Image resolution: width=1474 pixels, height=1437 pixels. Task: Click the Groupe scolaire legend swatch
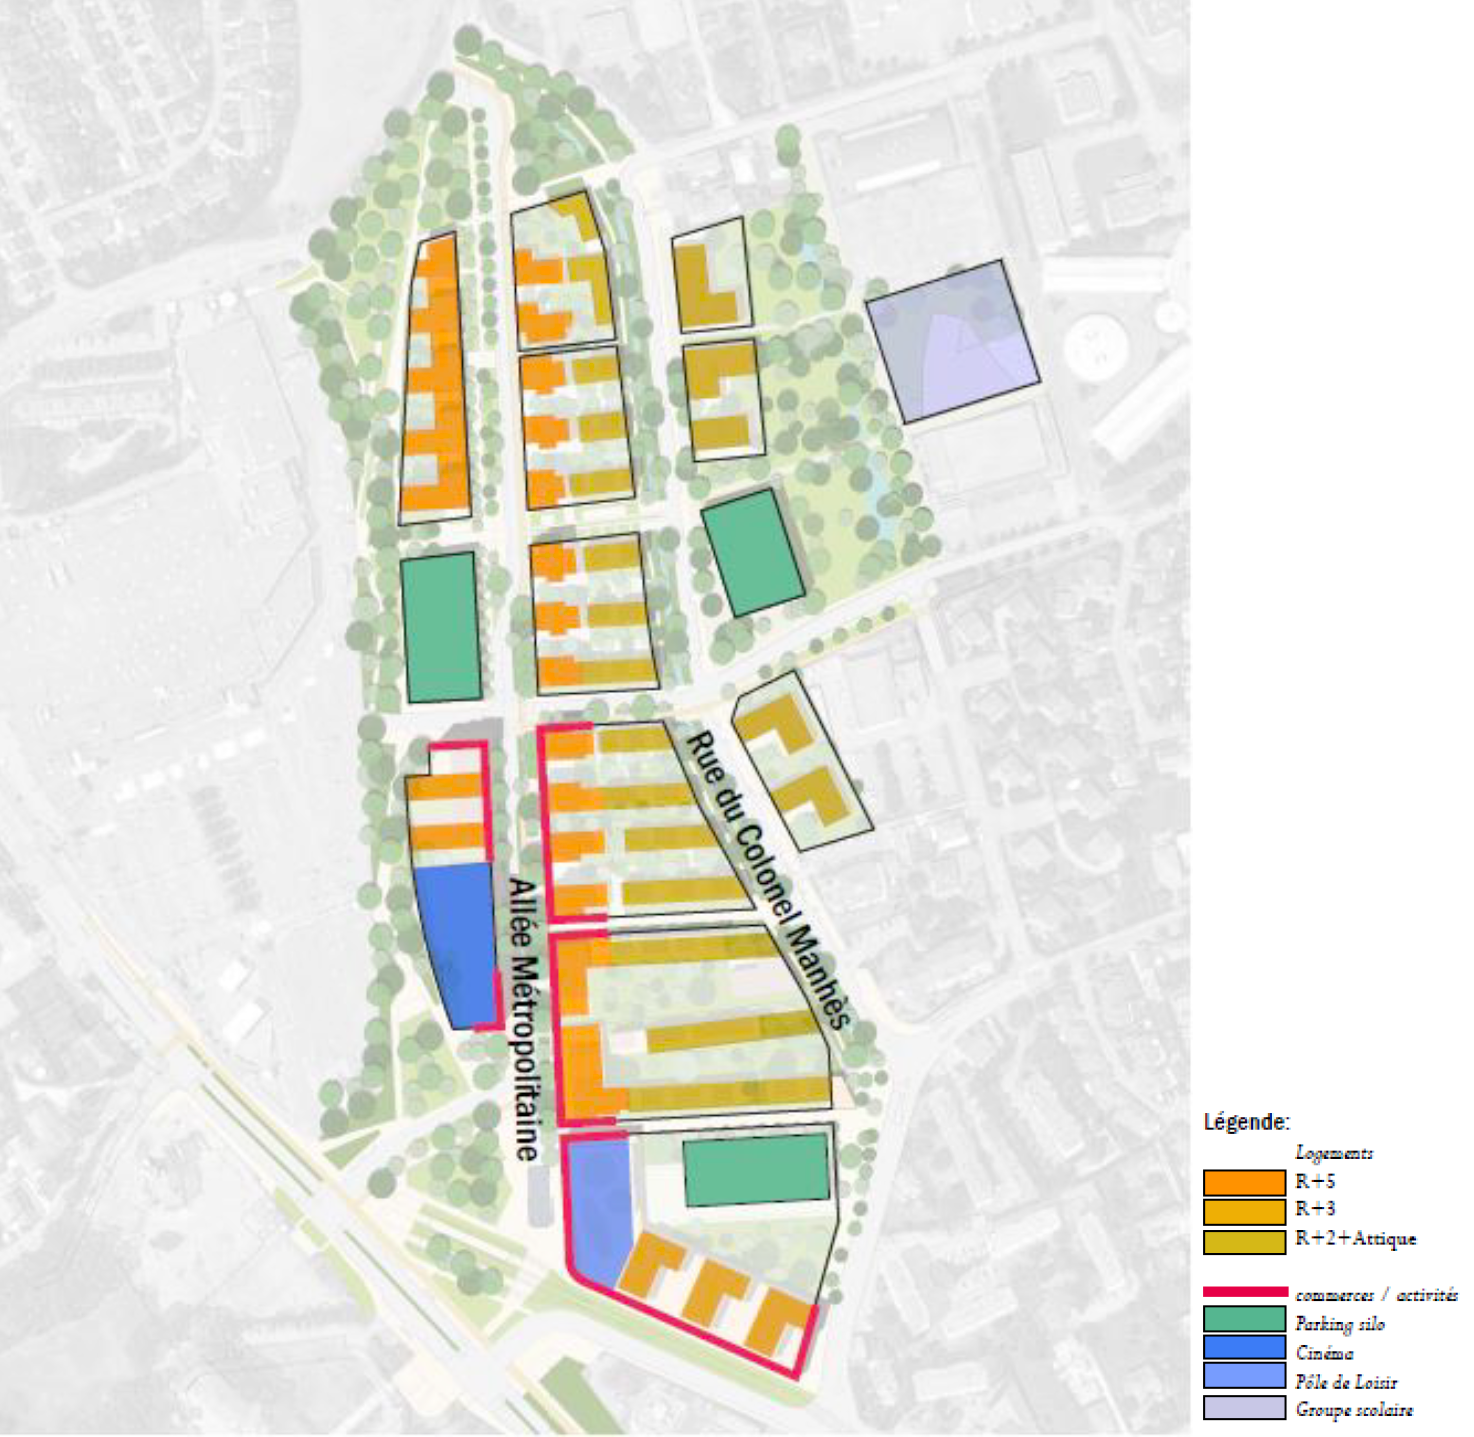[x=1244, y=1407]
